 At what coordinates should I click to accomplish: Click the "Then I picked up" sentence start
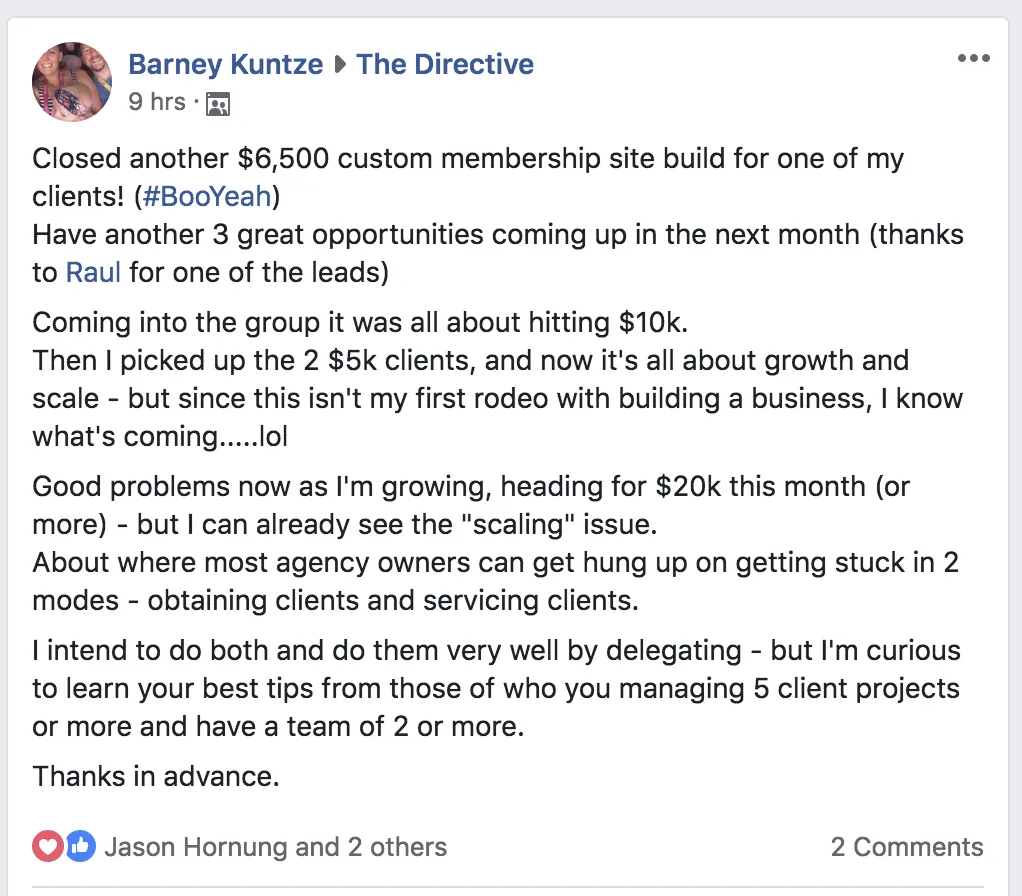click(130, 360)
